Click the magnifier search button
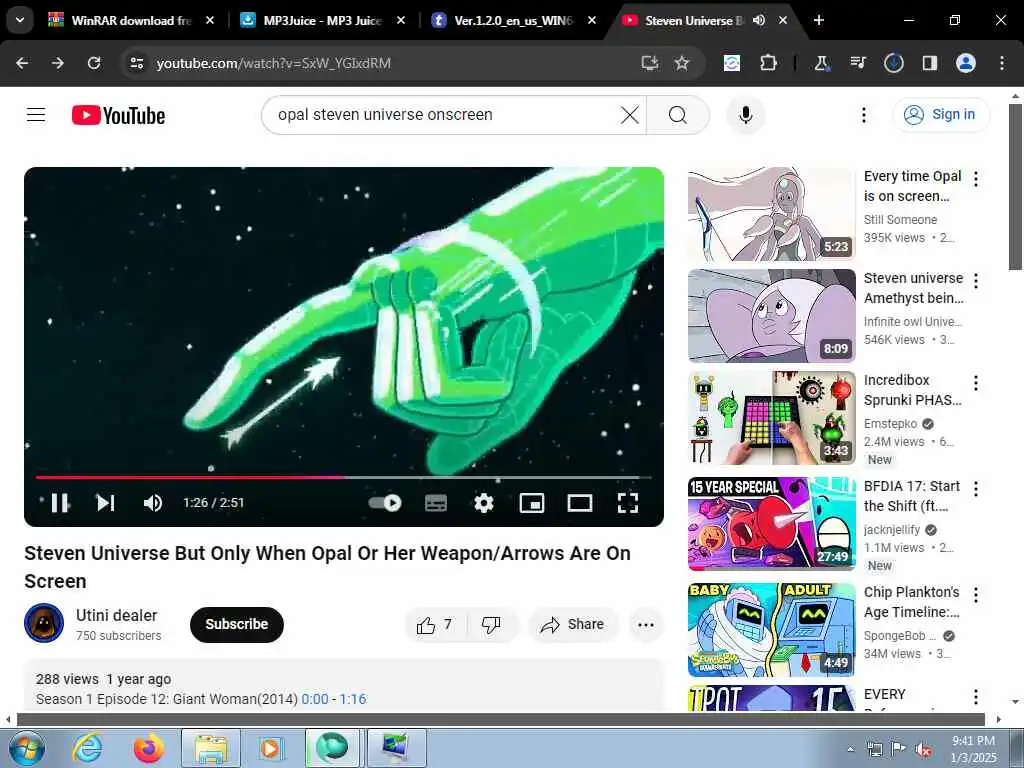The height and width of the screenshot is (768, 1024). pyautogui.click(x=678, y=115)
